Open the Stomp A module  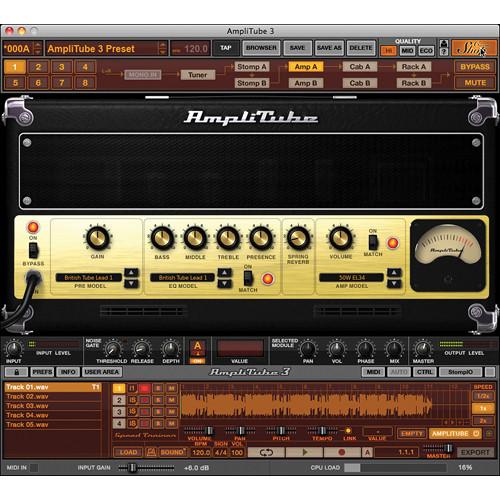tap(252, 67)
